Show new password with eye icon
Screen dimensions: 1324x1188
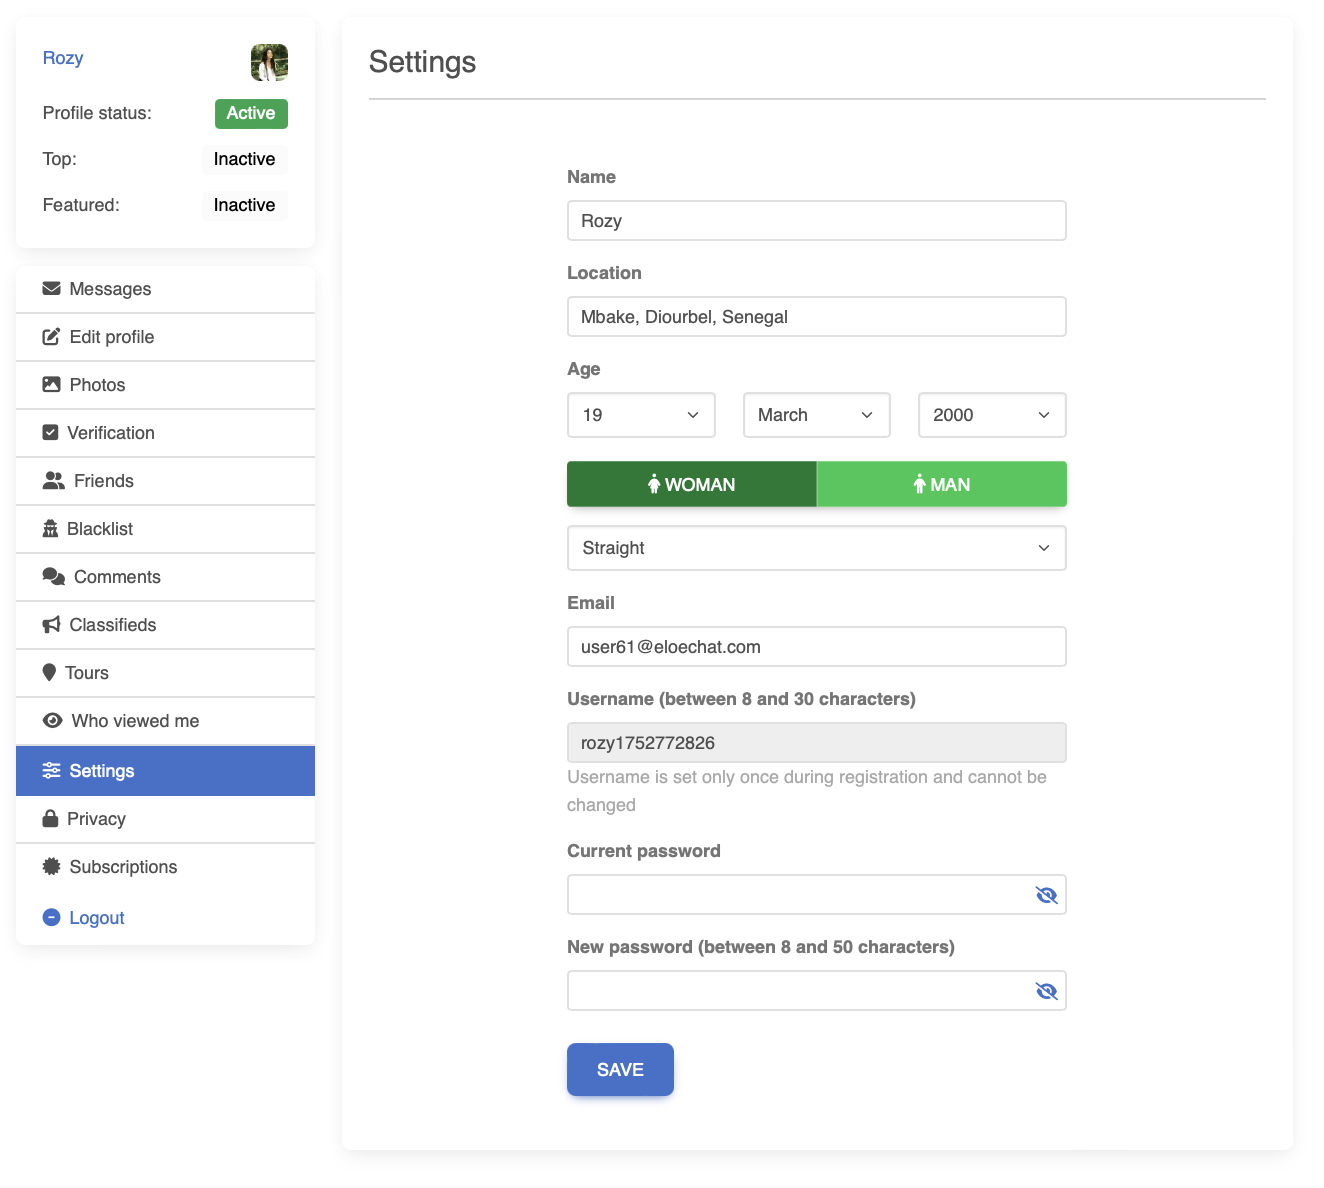click(x=1046, y=991)
